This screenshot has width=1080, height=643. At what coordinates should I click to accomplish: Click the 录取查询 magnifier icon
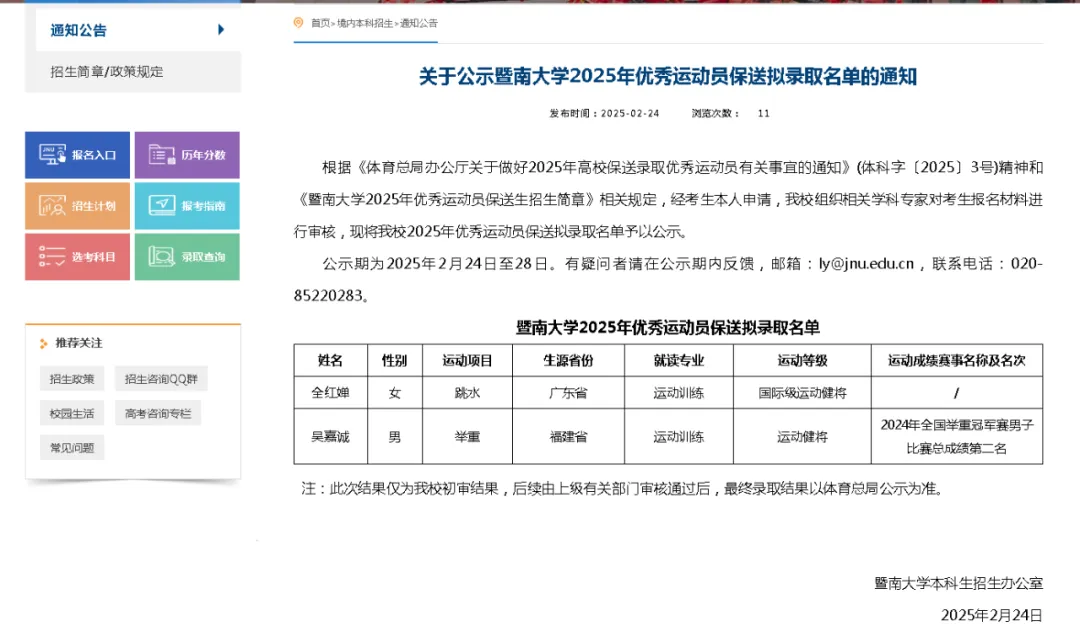pos(162,256)
